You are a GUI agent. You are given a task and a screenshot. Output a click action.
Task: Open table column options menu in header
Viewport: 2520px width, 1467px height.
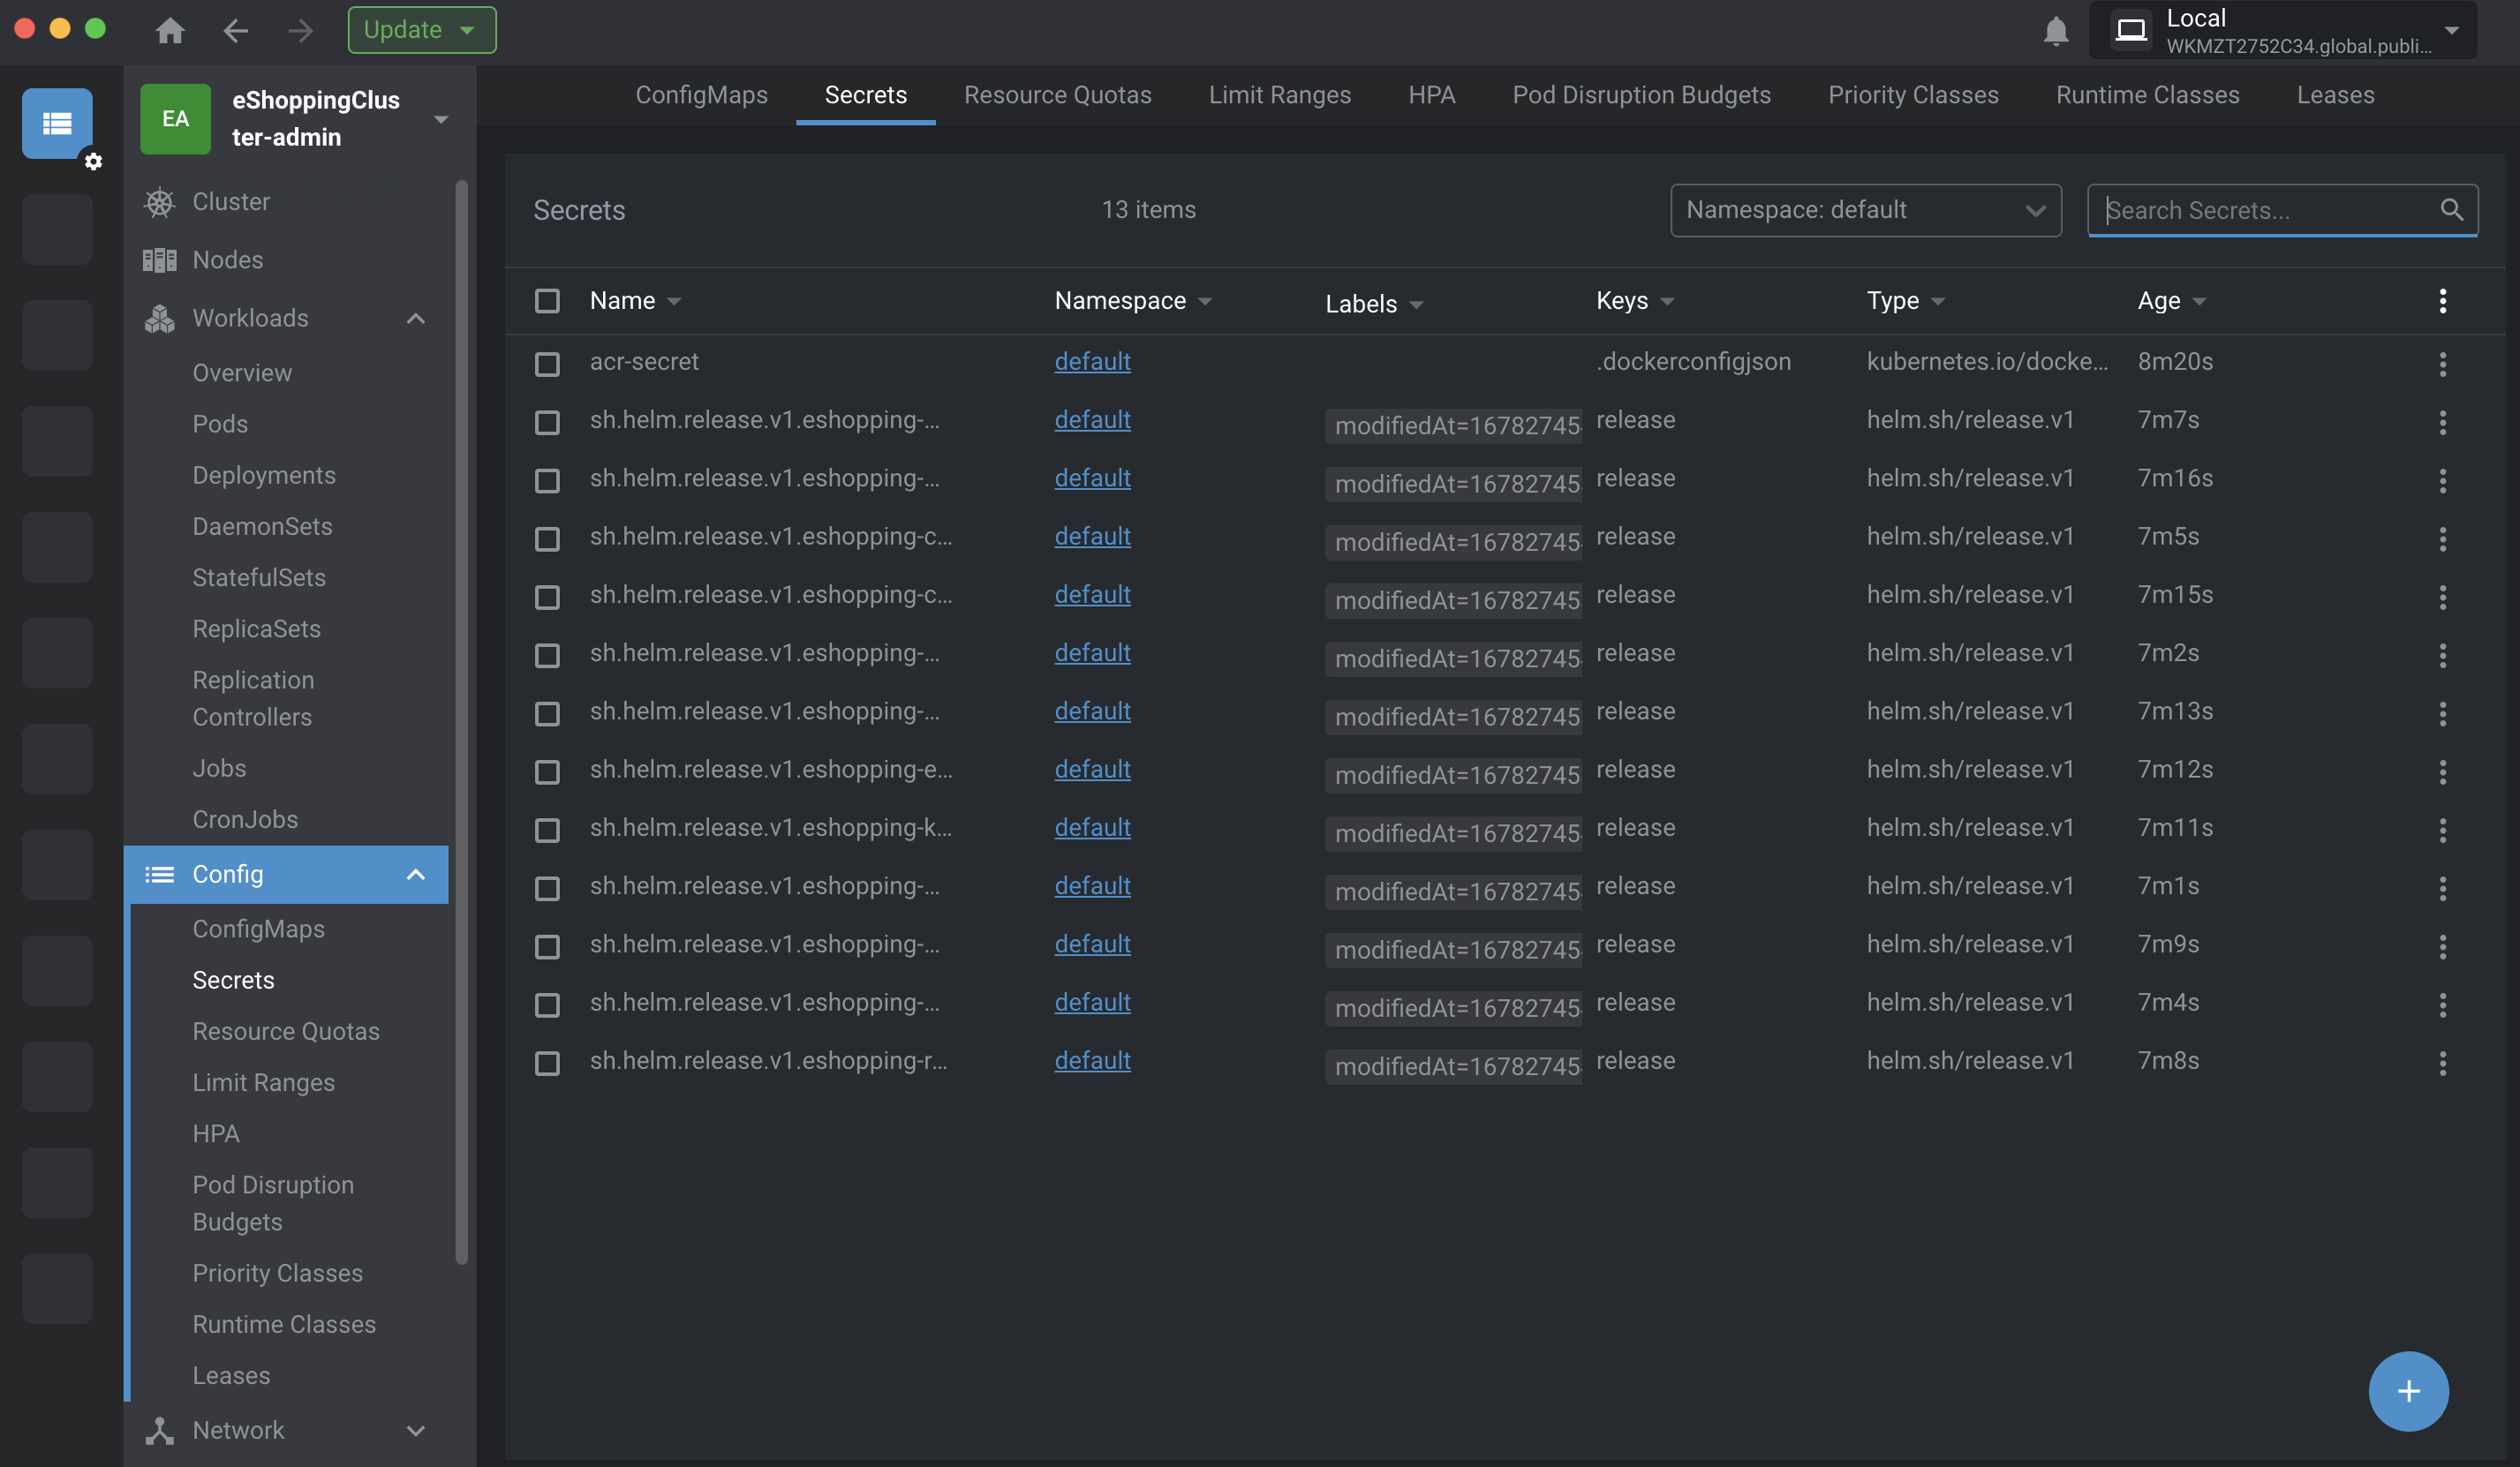click(2442, 301)
